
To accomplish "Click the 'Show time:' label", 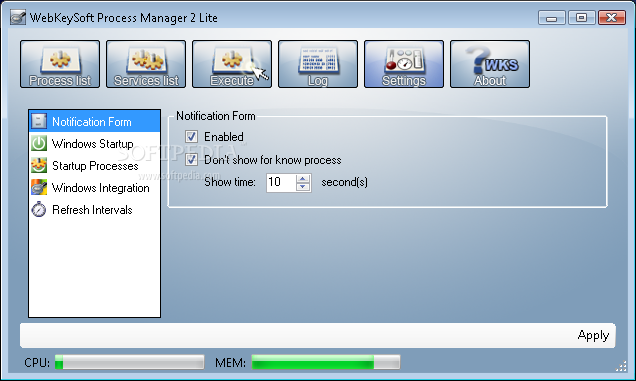I will coord(230,182).
